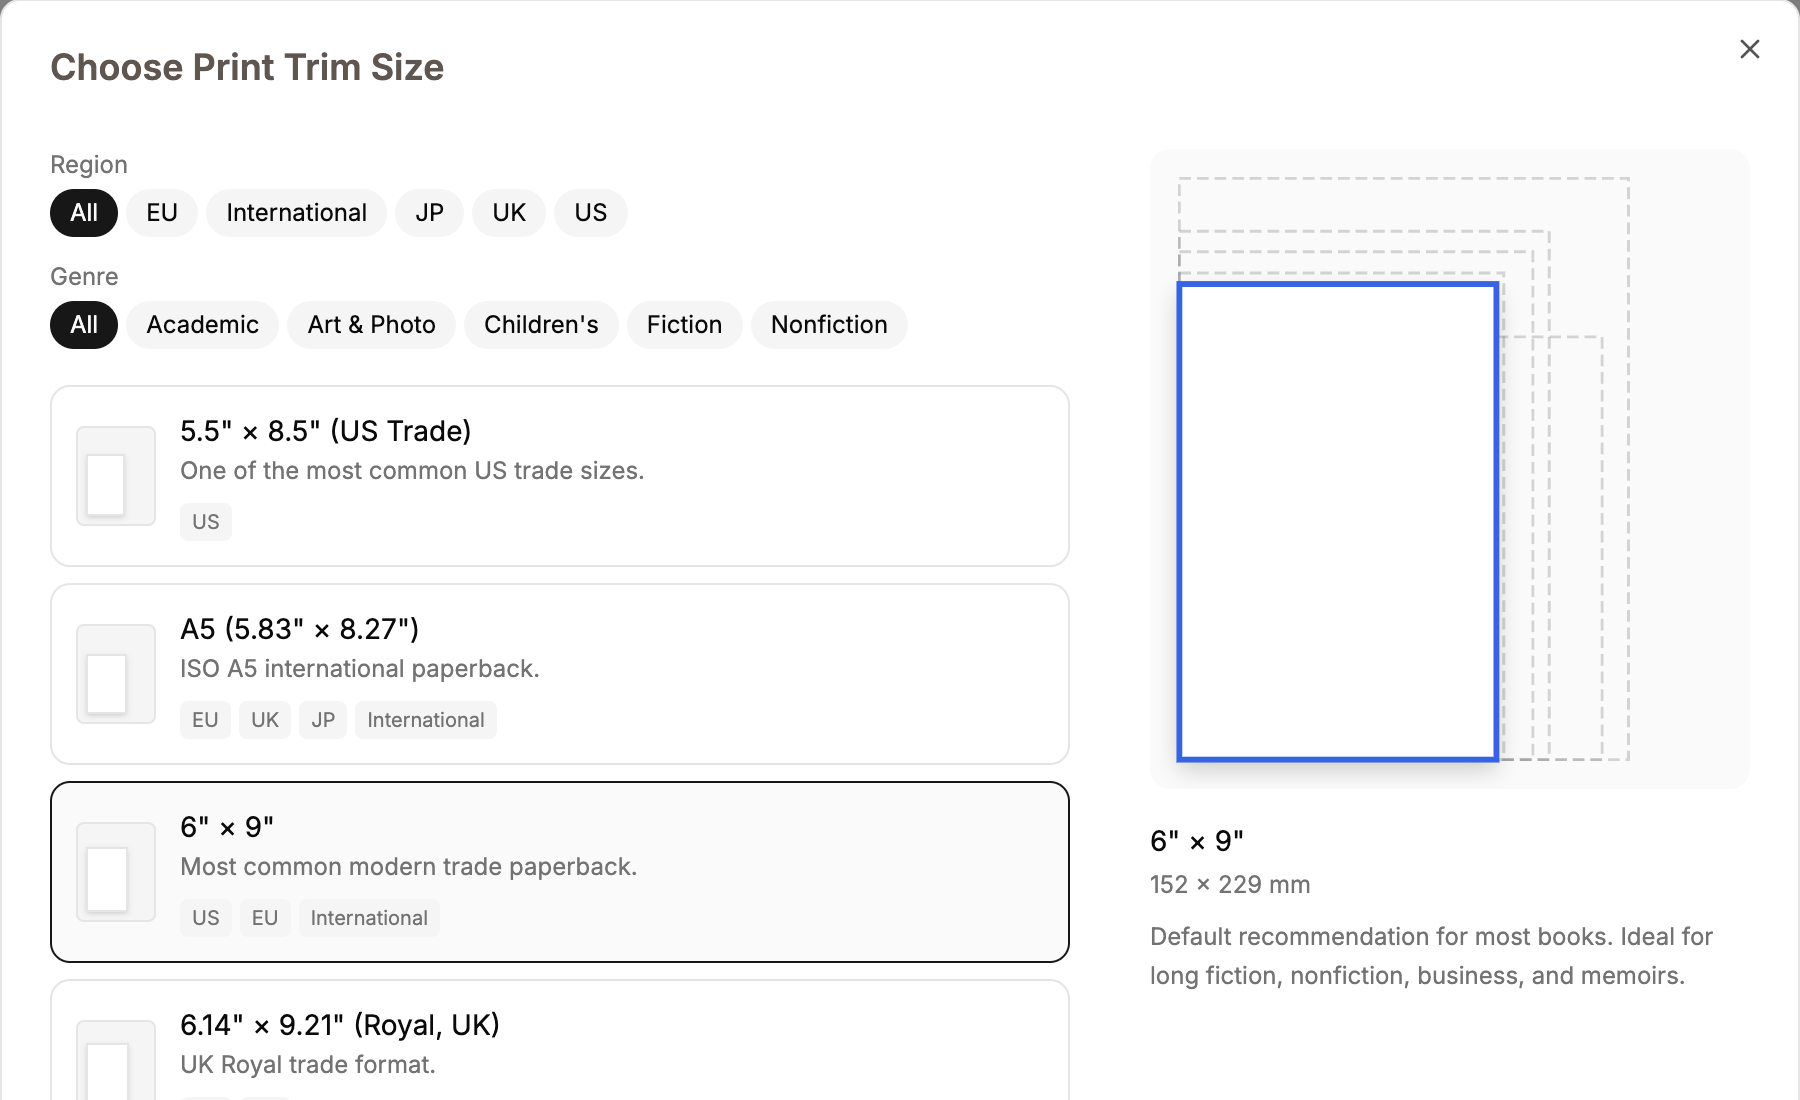This screenshot has width=1800, height=1100.
Task: Filter genre by Academic
Action: [203, 325]
